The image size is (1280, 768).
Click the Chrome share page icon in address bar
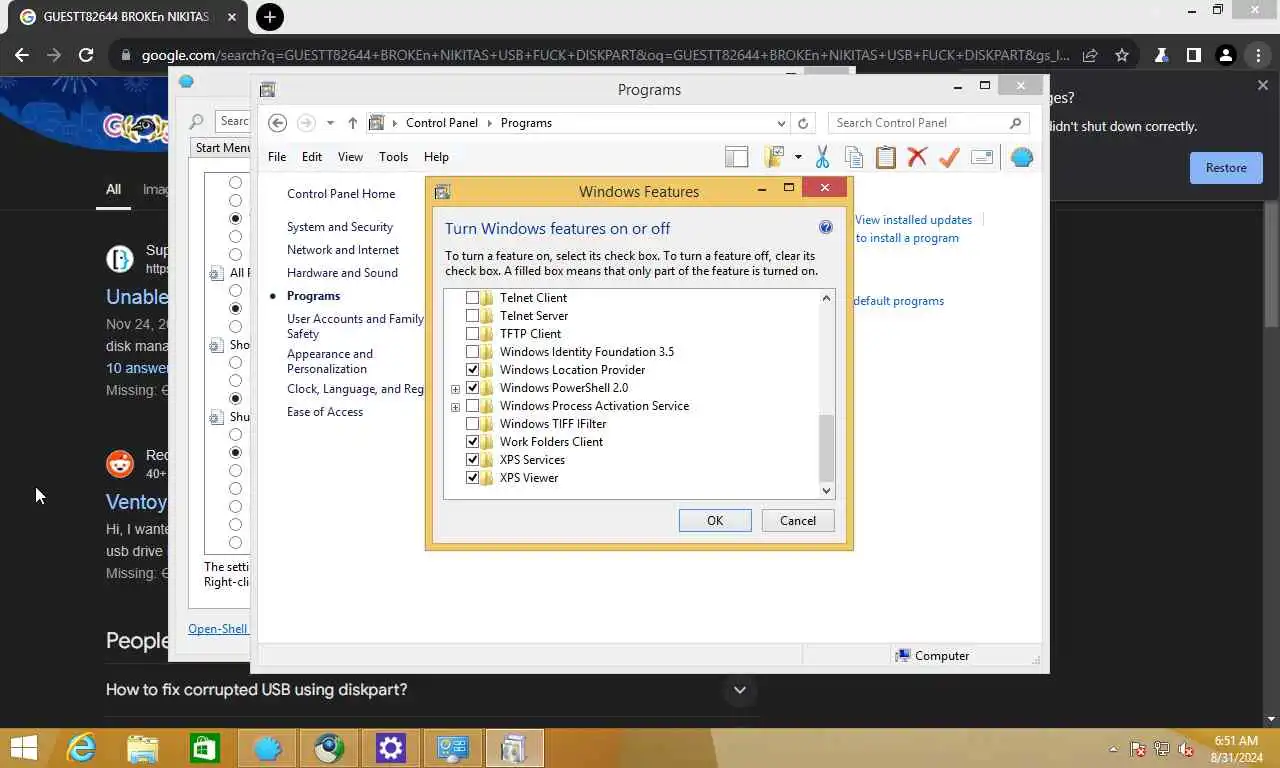pyautogui.click(x=1090, y=56)
